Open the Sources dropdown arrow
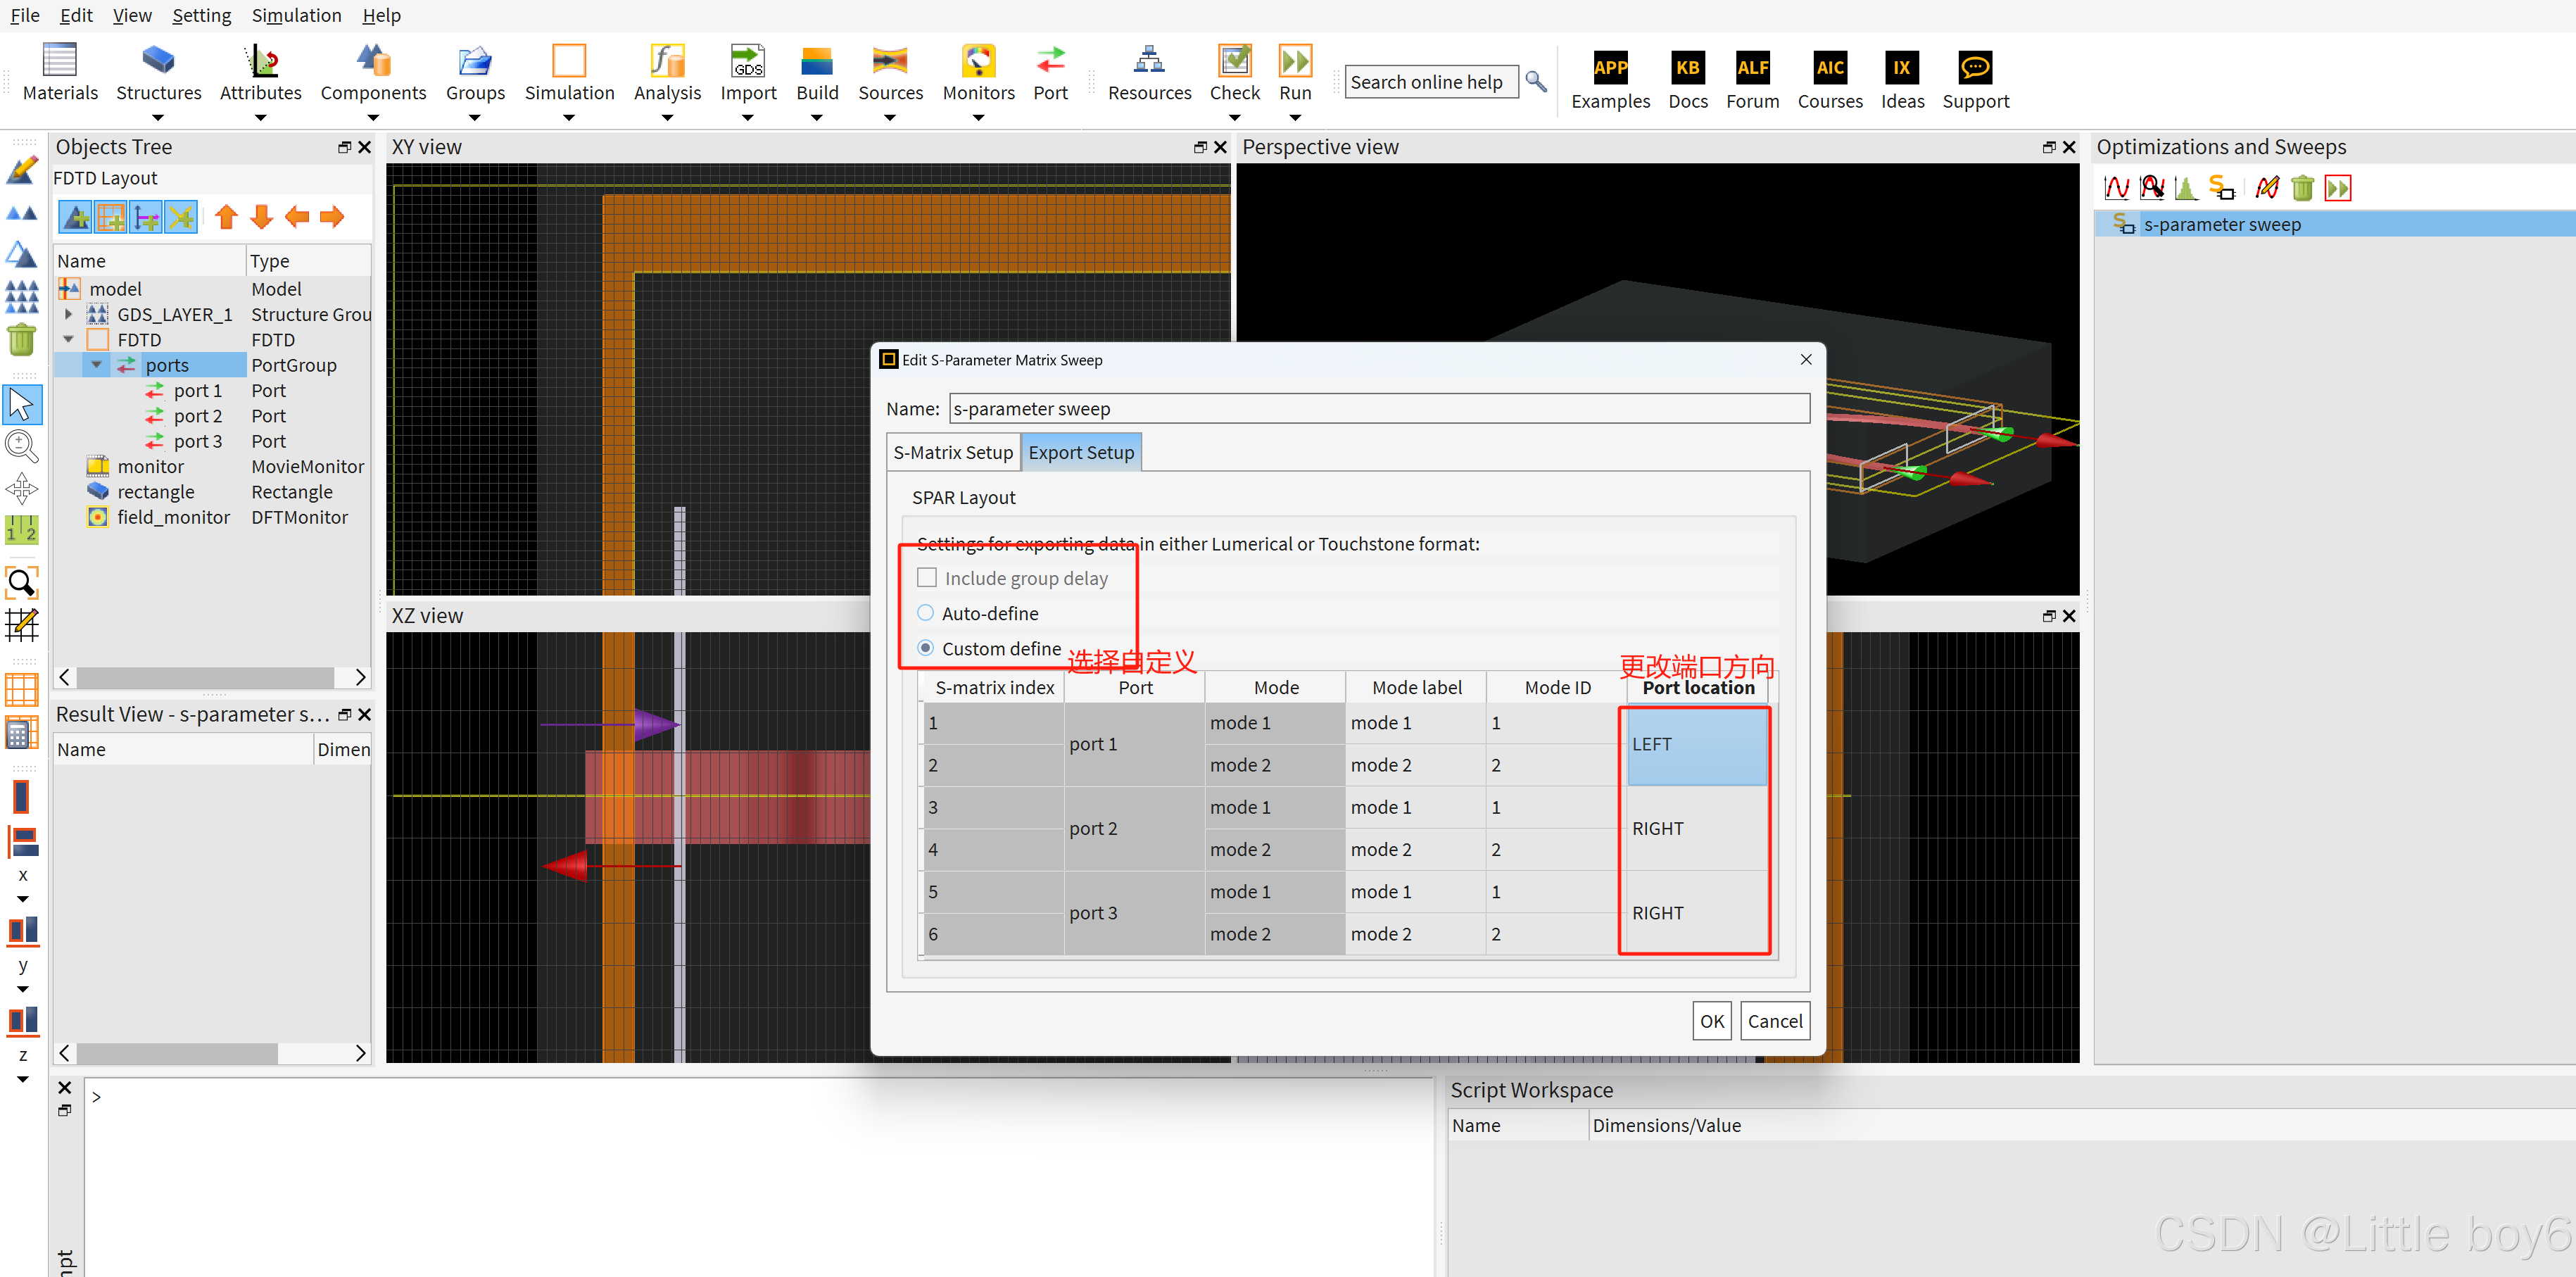 coord(889,118)
